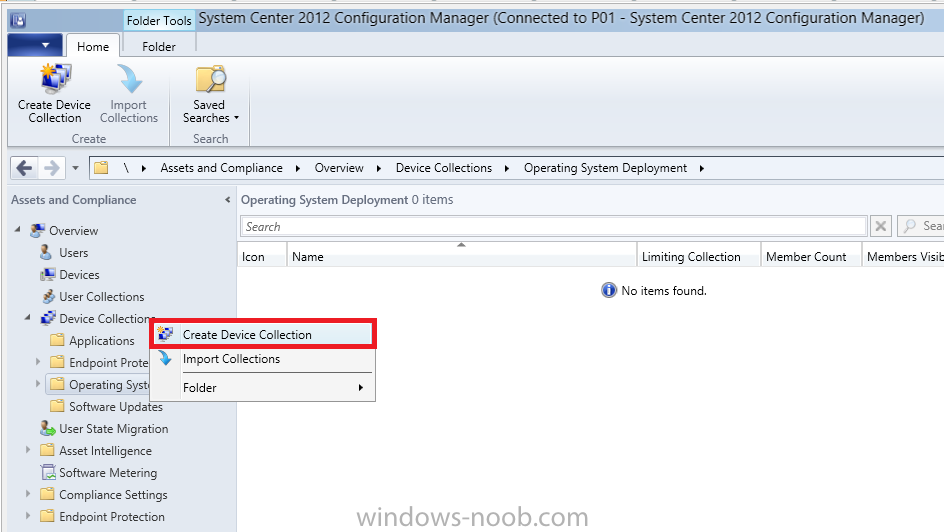
Task: Select Overview in navigation tree
Action: pos(73,230)
